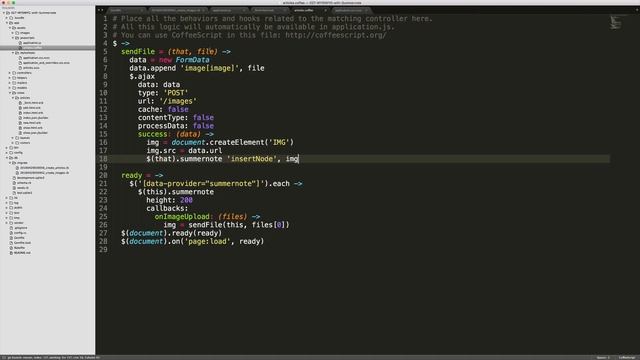Open articles.scss in the sidebar
Image resolution: width=640 pixels, height=360 pixels.
click(31, 68)
